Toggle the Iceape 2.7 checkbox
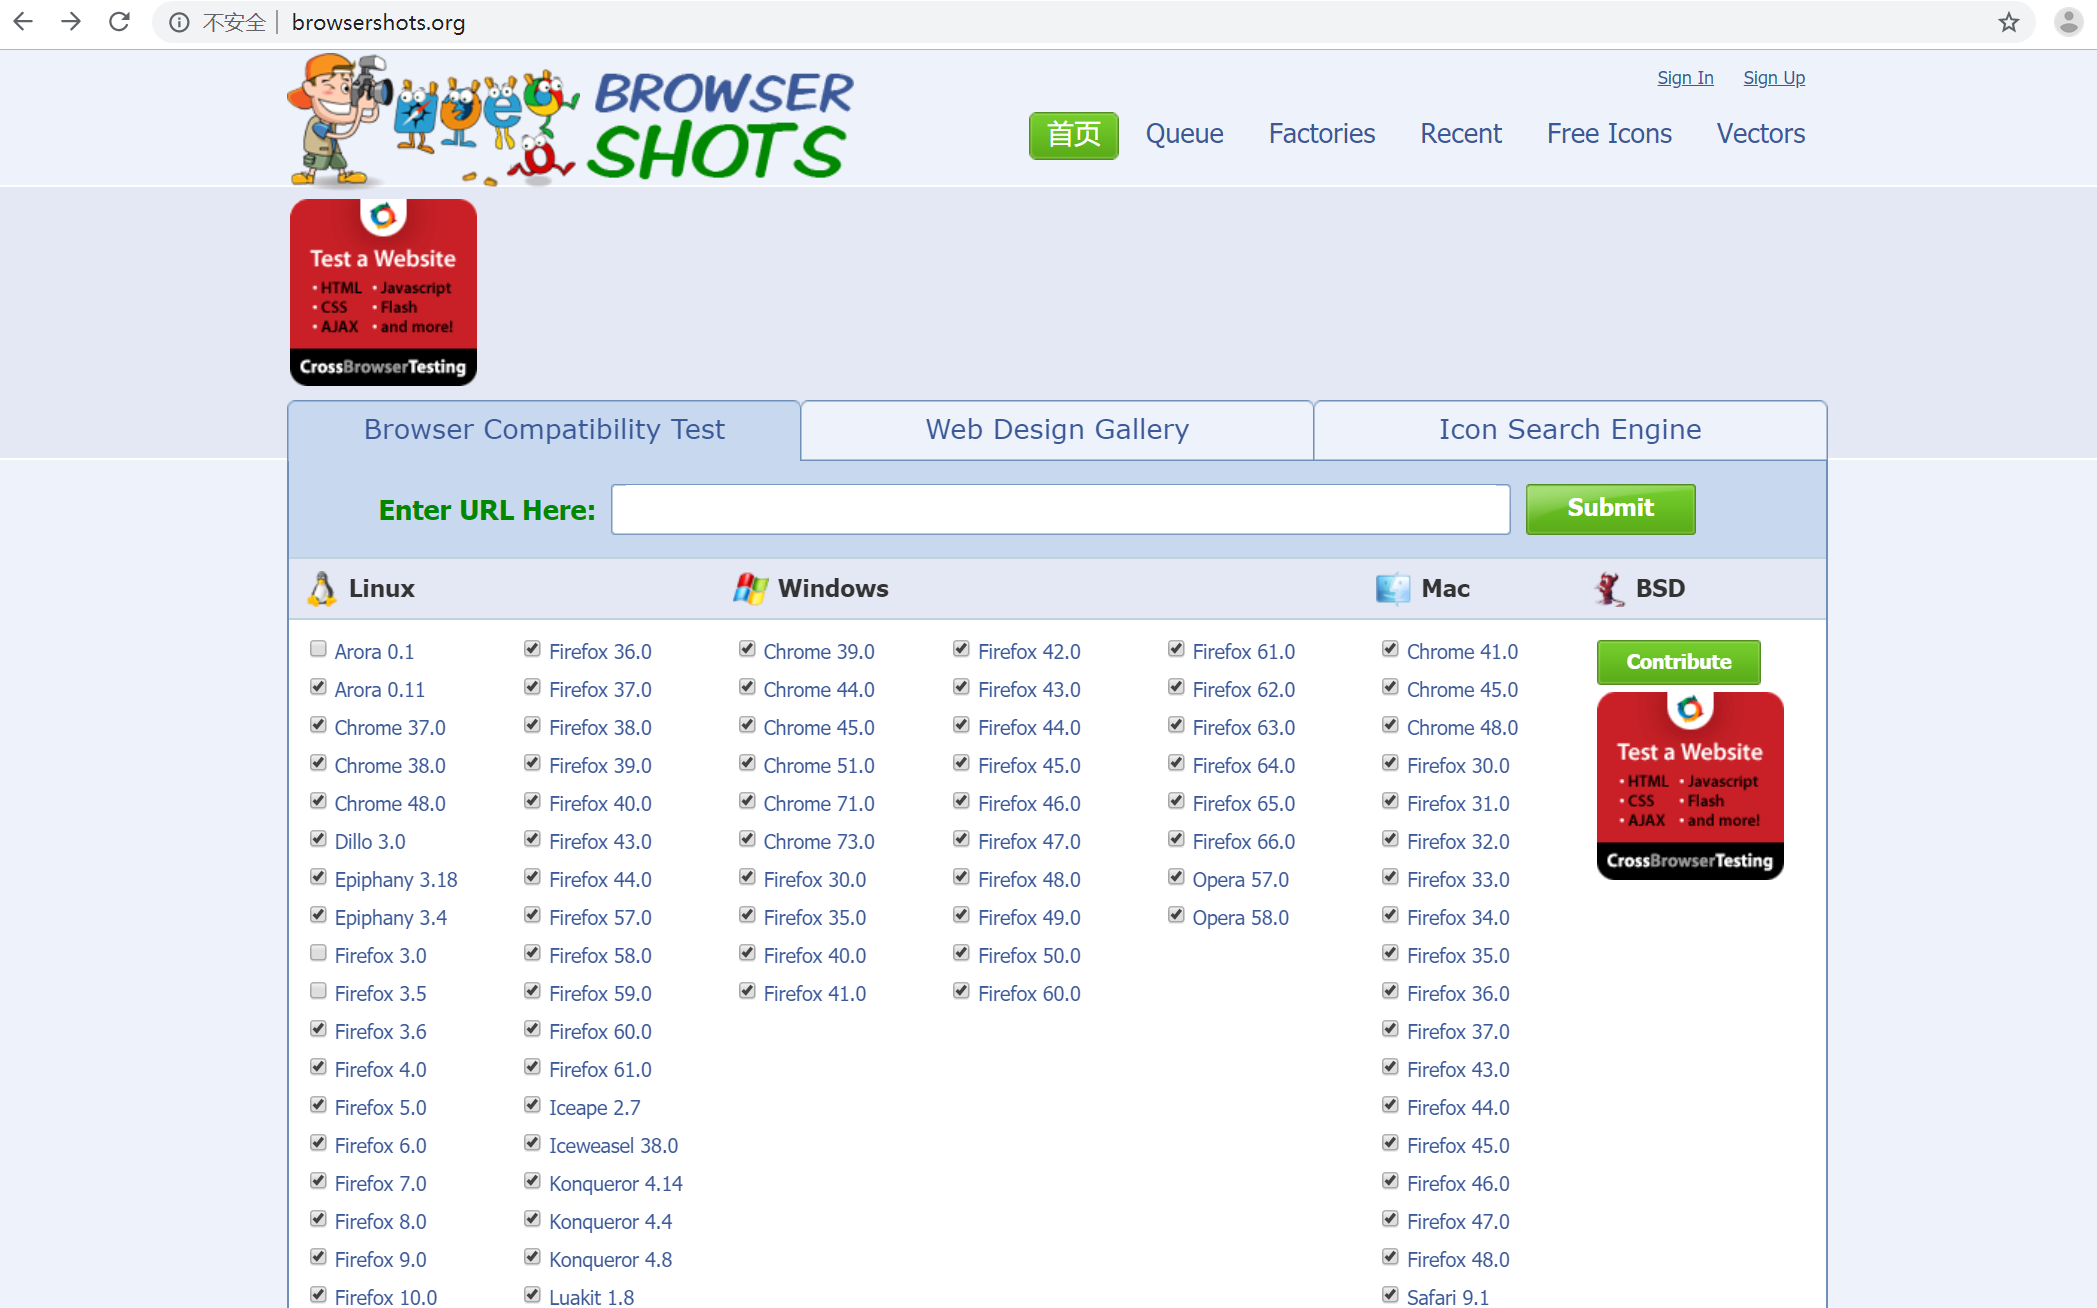Image resolution: width=2097 pixels, height=1308 pixels. [532, 1105]
